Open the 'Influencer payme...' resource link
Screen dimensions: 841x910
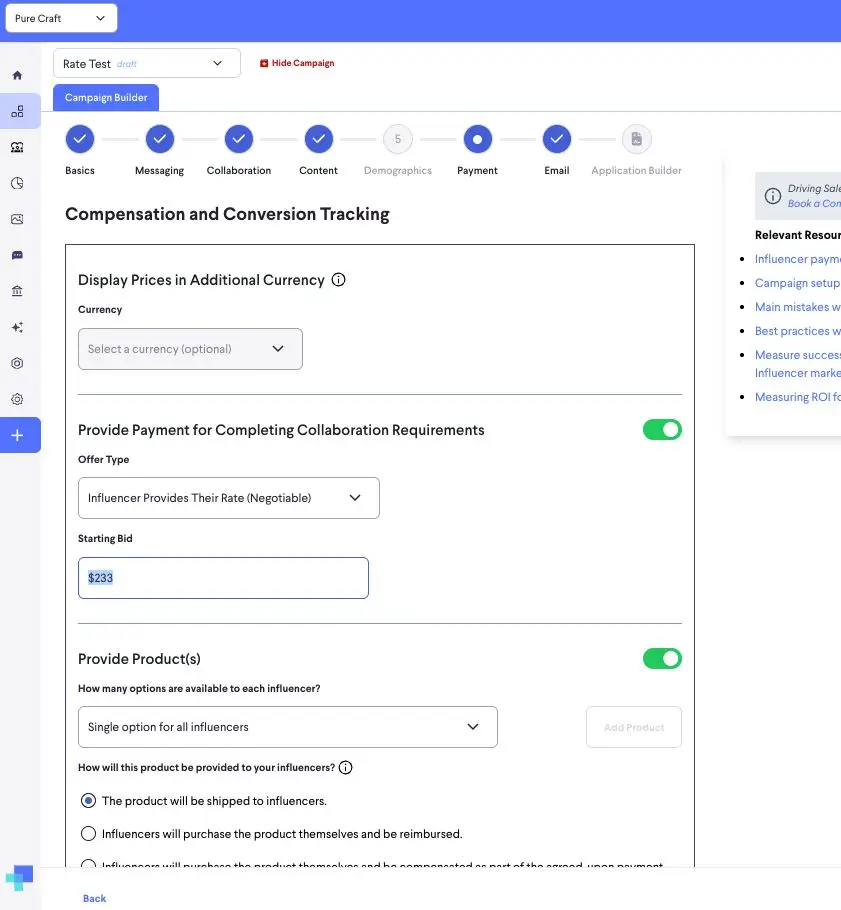[x=797, y=259]
